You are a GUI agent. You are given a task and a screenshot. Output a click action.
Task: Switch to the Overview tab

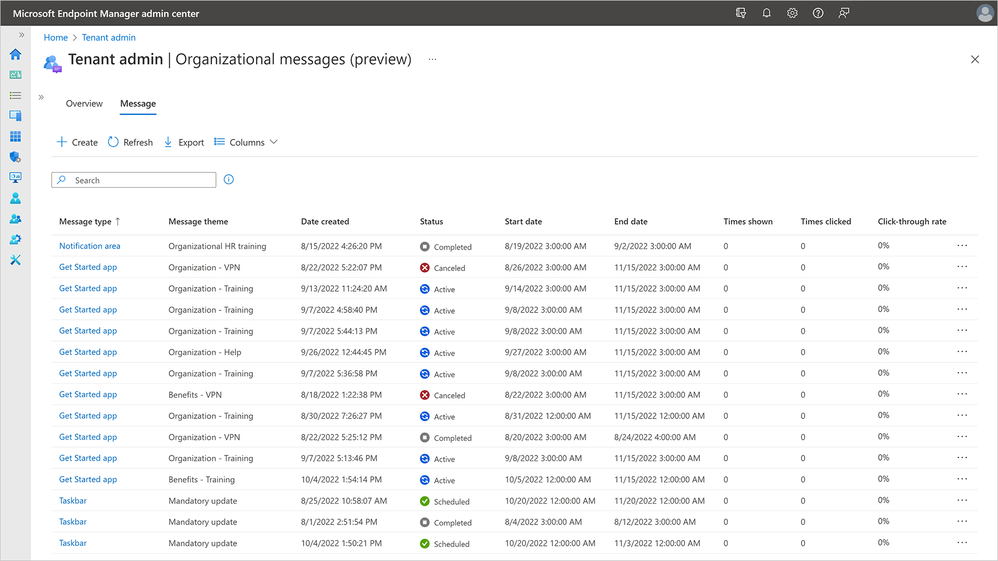pyautogui.click(x=84, y=104)
